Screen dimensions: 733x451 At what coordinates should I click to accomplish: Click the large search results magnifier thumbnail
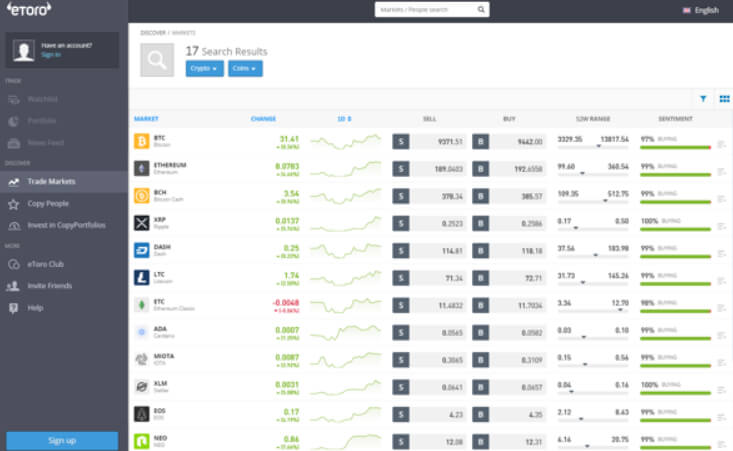tap(157, 60)
